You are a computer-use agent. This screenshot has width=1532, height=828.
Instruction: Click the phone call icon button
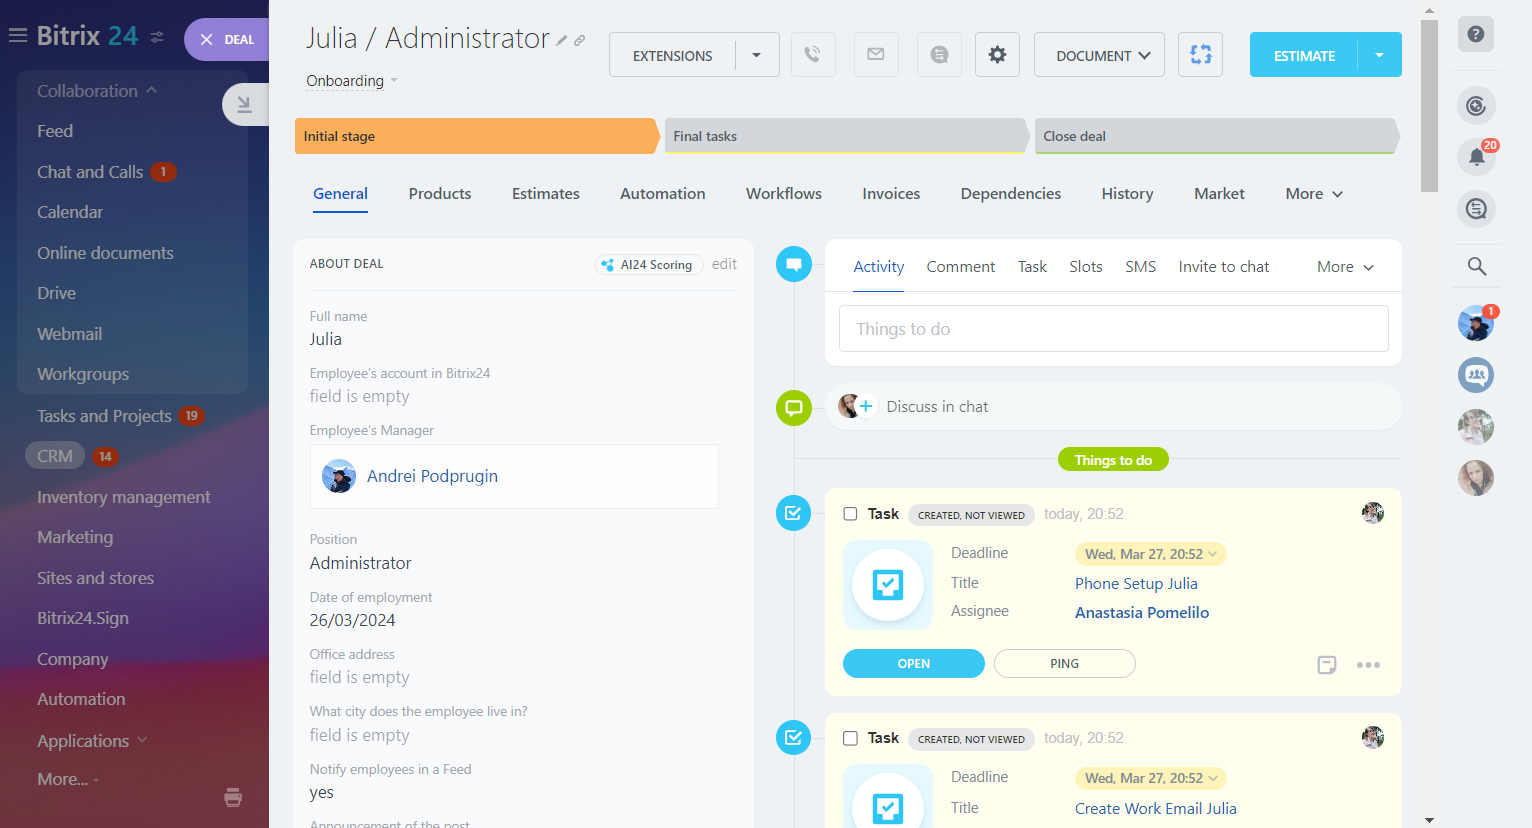tap(813, 55)
